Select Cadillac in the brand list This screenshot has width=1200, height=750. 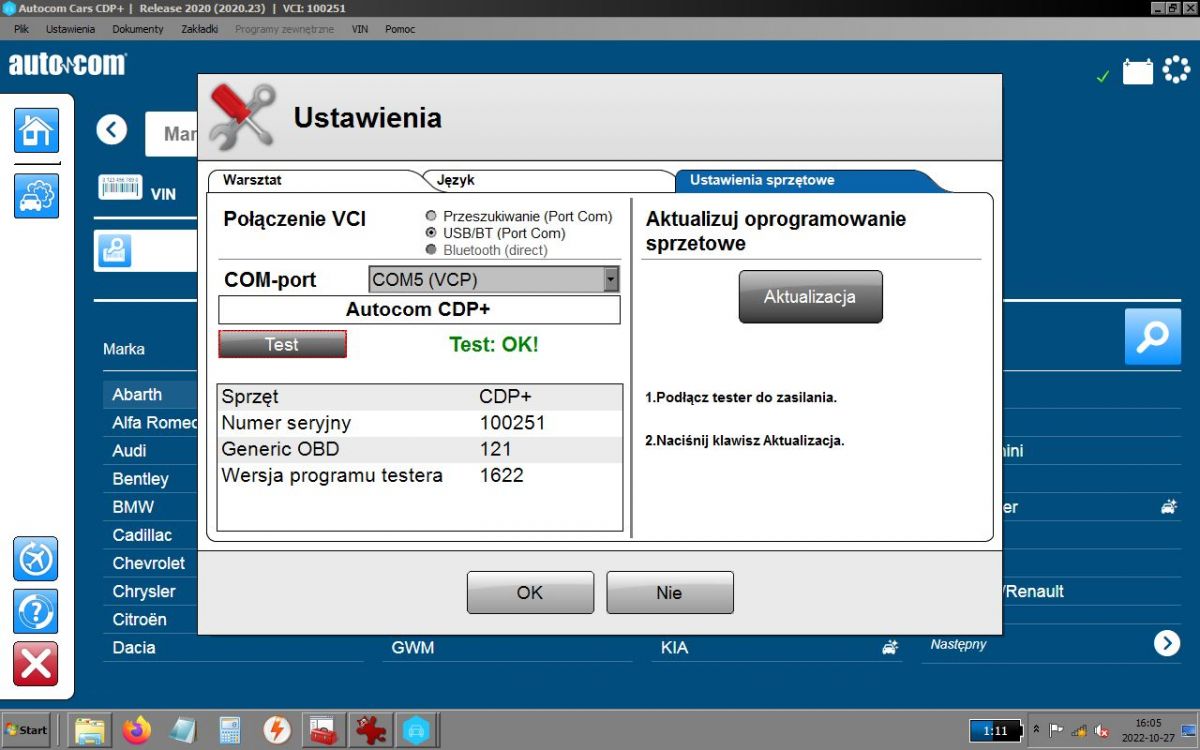click(142, 535)
